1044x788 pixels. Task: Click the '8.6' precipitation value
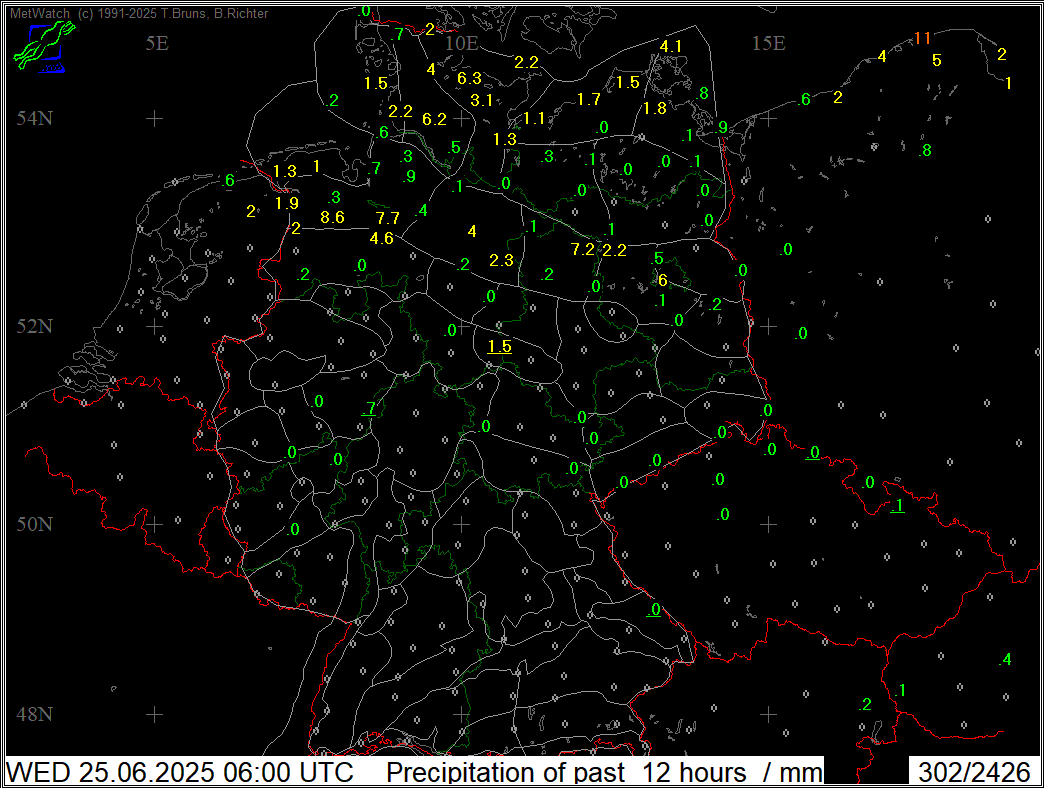[332, 217]
